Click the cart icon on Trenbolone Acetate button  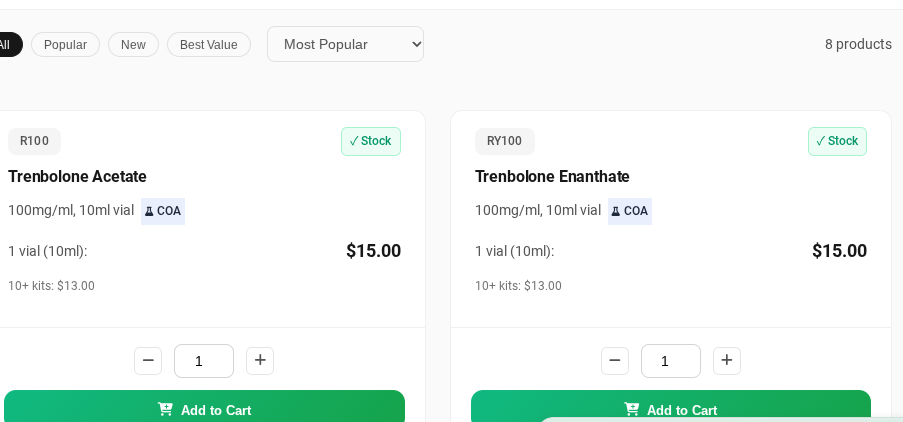pyautogui.click(x=165, y=409)
